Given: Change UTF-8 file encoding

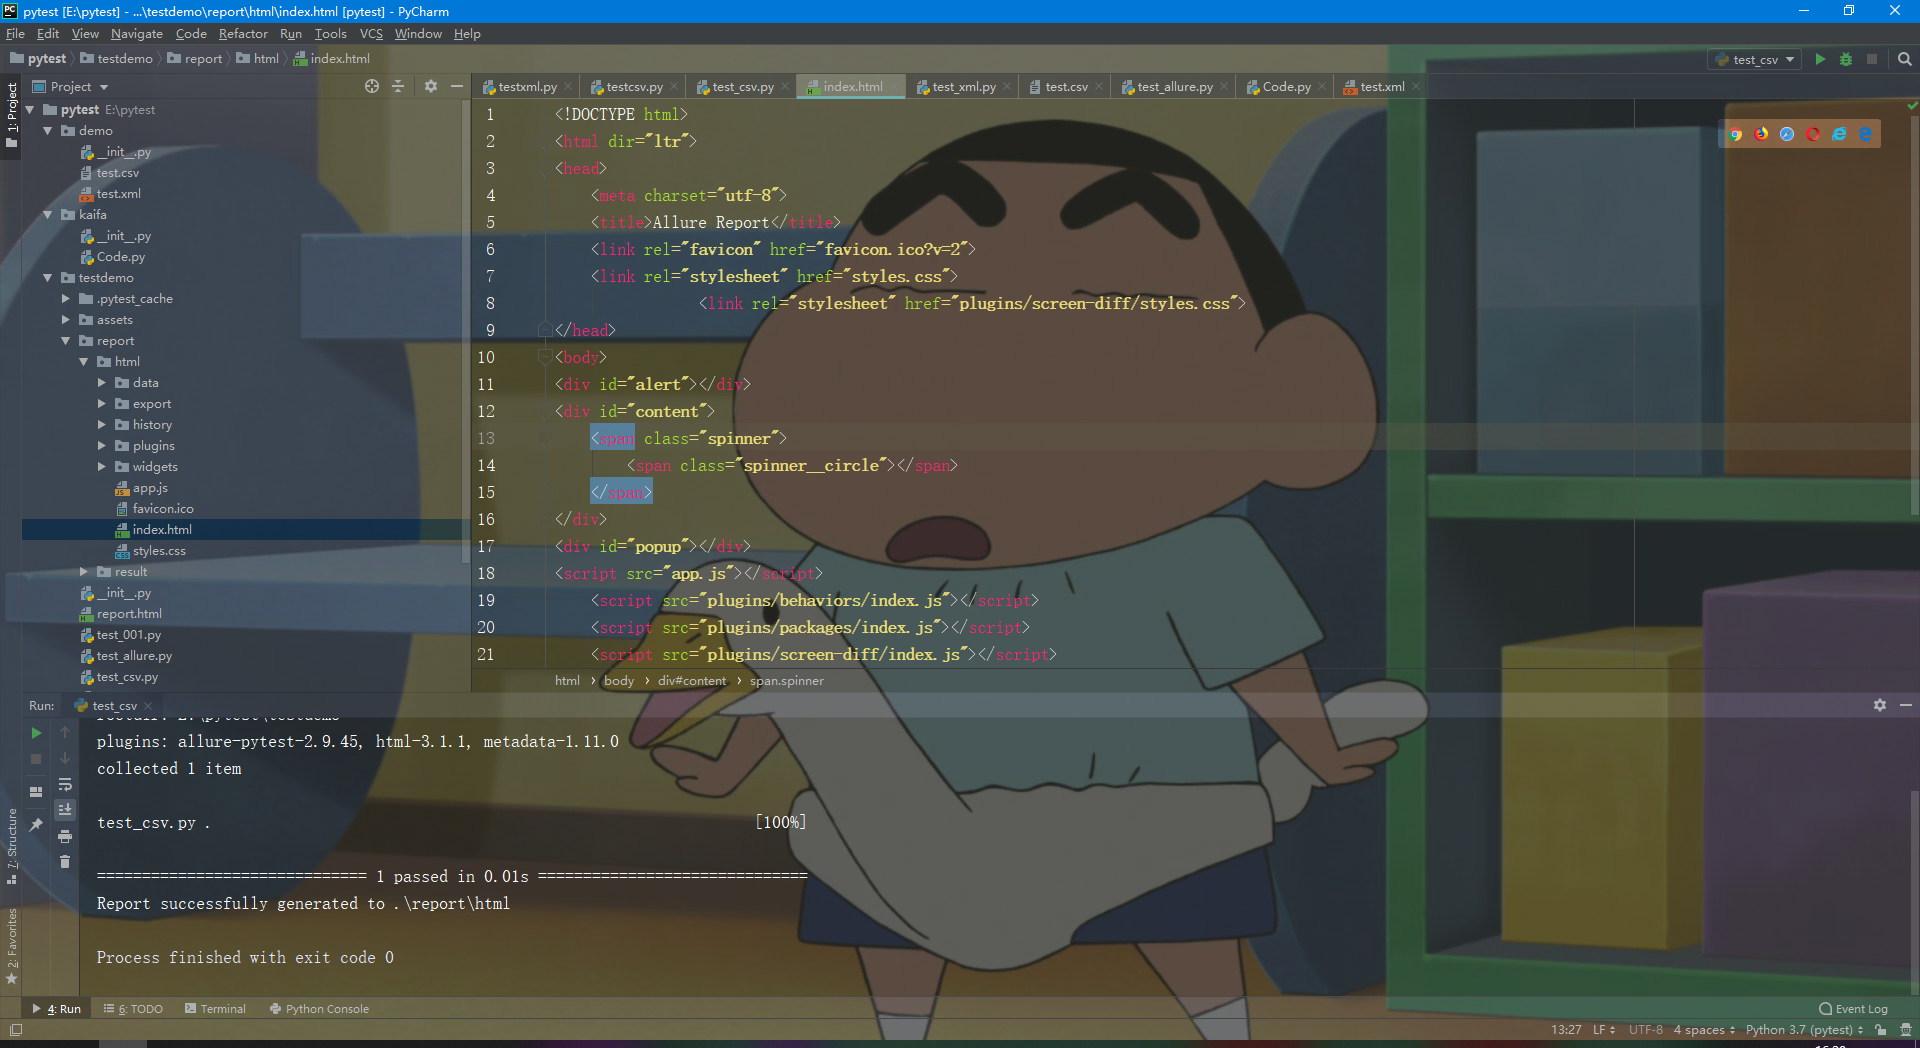Looking at the screenshot, I should (1645, 1030).
